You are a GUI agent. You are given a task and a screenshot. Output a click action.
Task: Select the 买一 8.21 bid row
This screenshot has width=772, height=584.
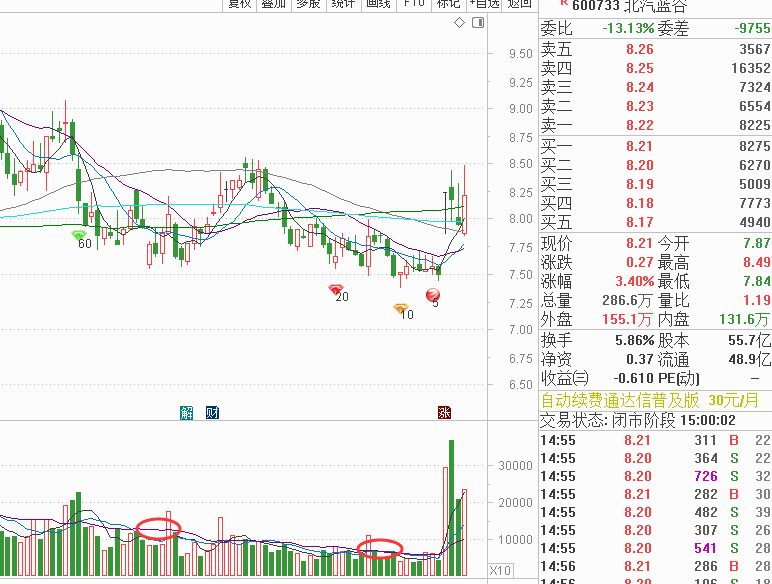pyautogui.click(x=655, y=146)
